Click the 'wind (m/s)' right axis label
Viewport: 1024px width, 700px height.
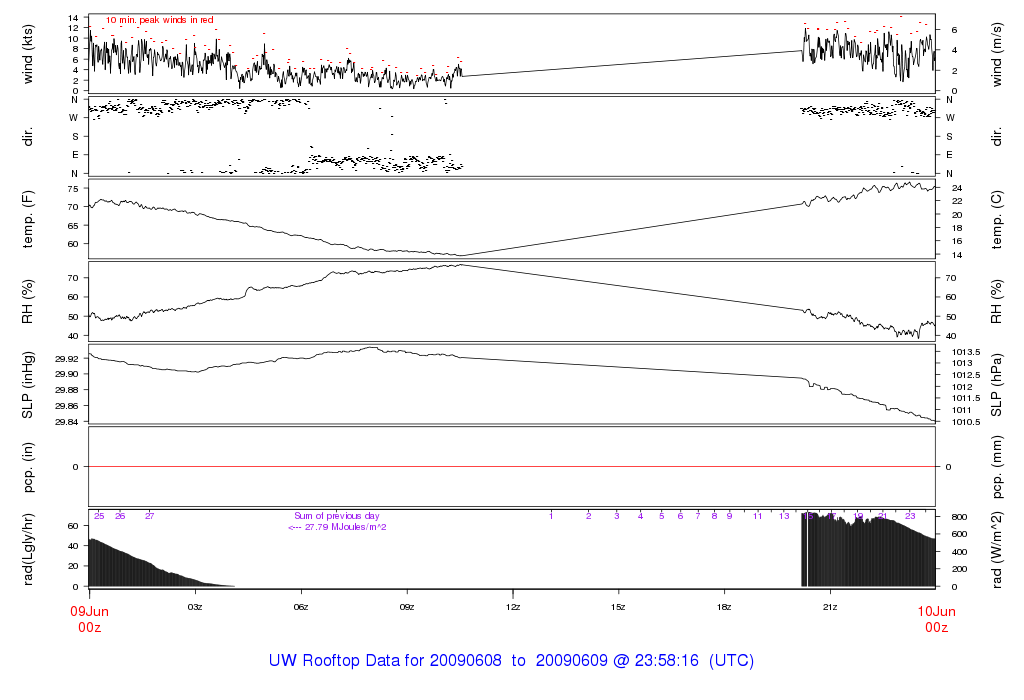click(x=997, y=53)
